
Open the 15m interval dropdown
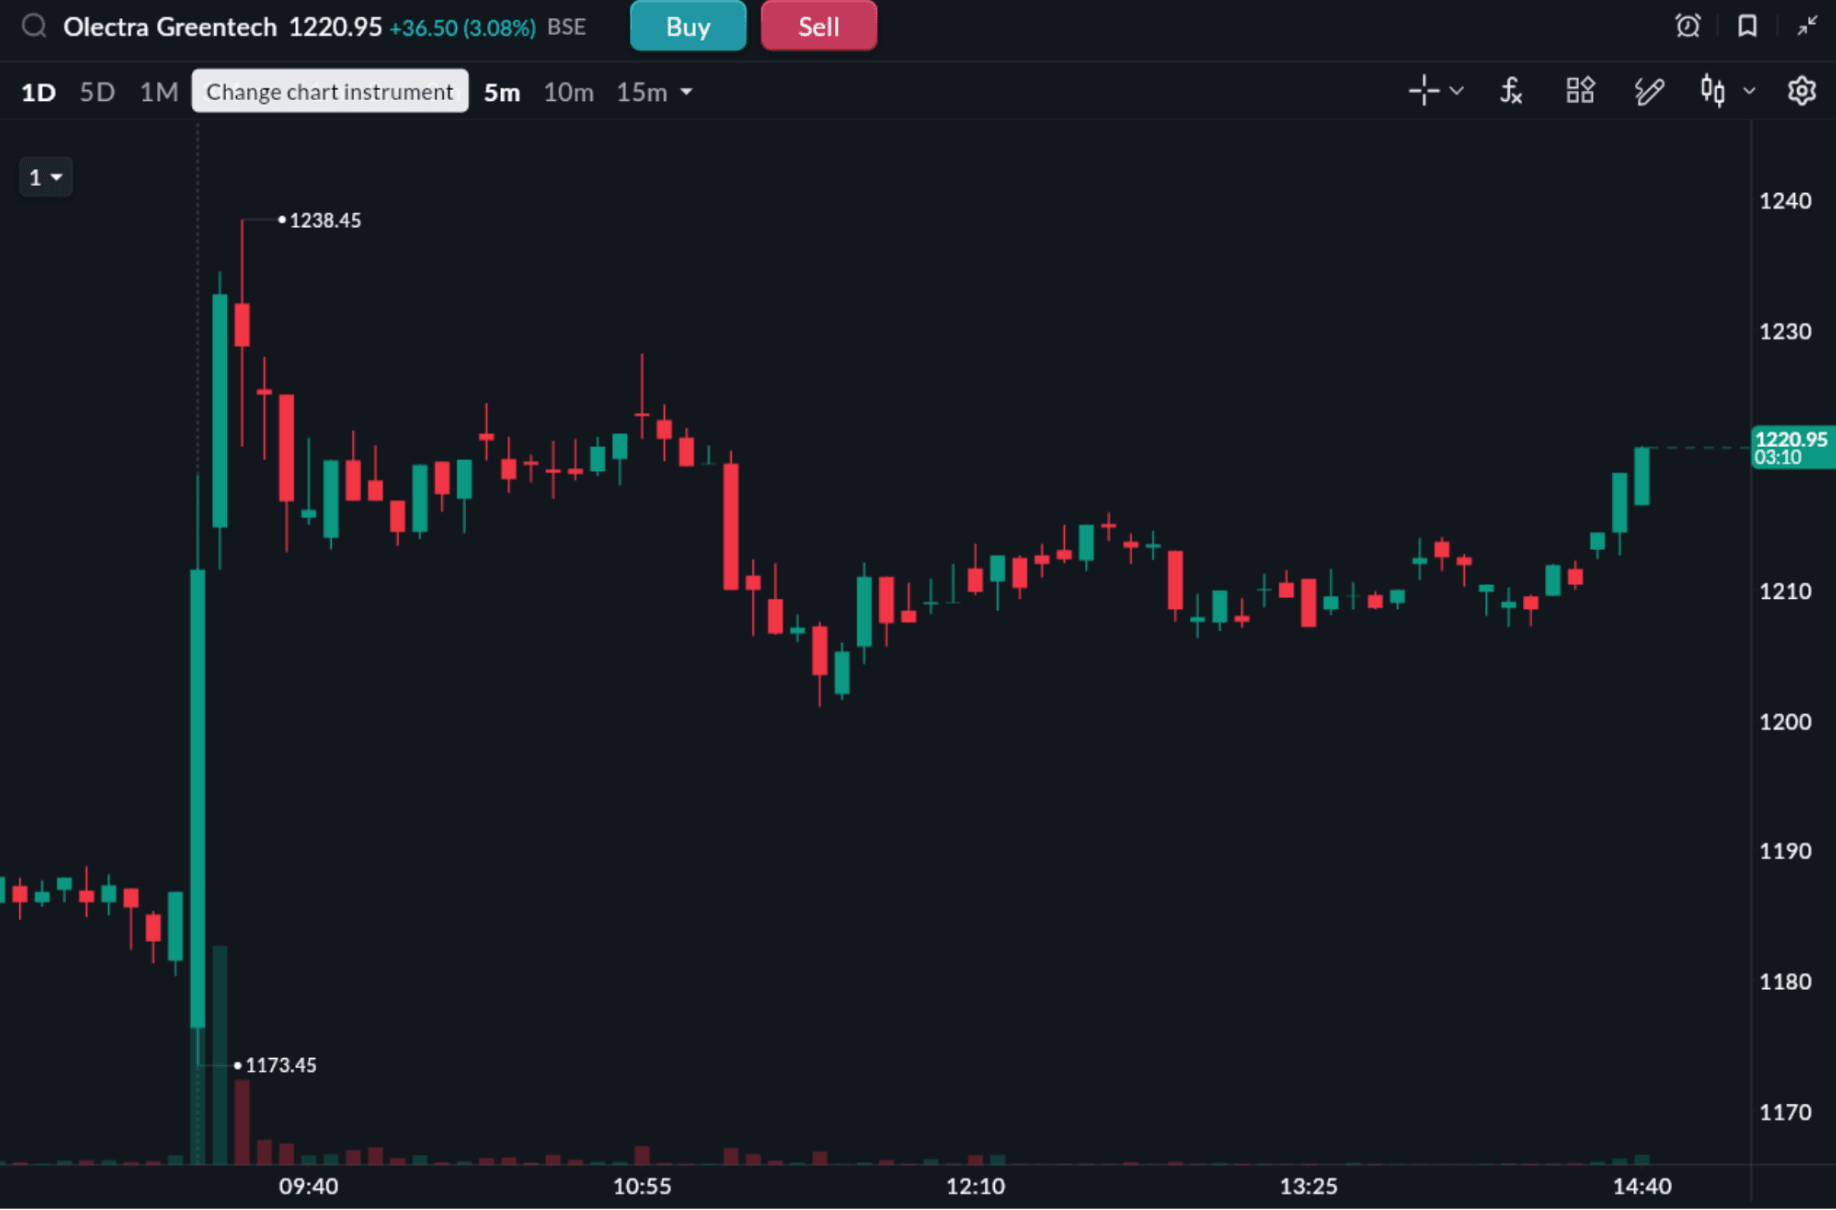[x=655, y=92]
